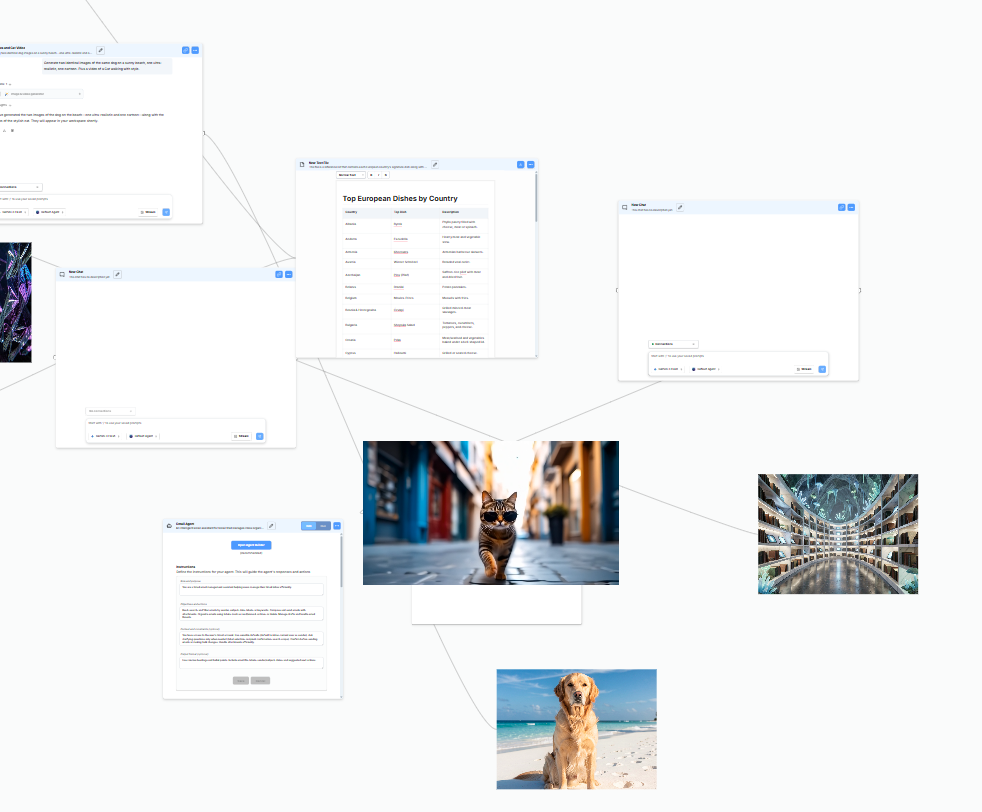Click Stream button in the right New Chat
The image size is (982, 812).
pyautogui.click(x=804, y=369)
